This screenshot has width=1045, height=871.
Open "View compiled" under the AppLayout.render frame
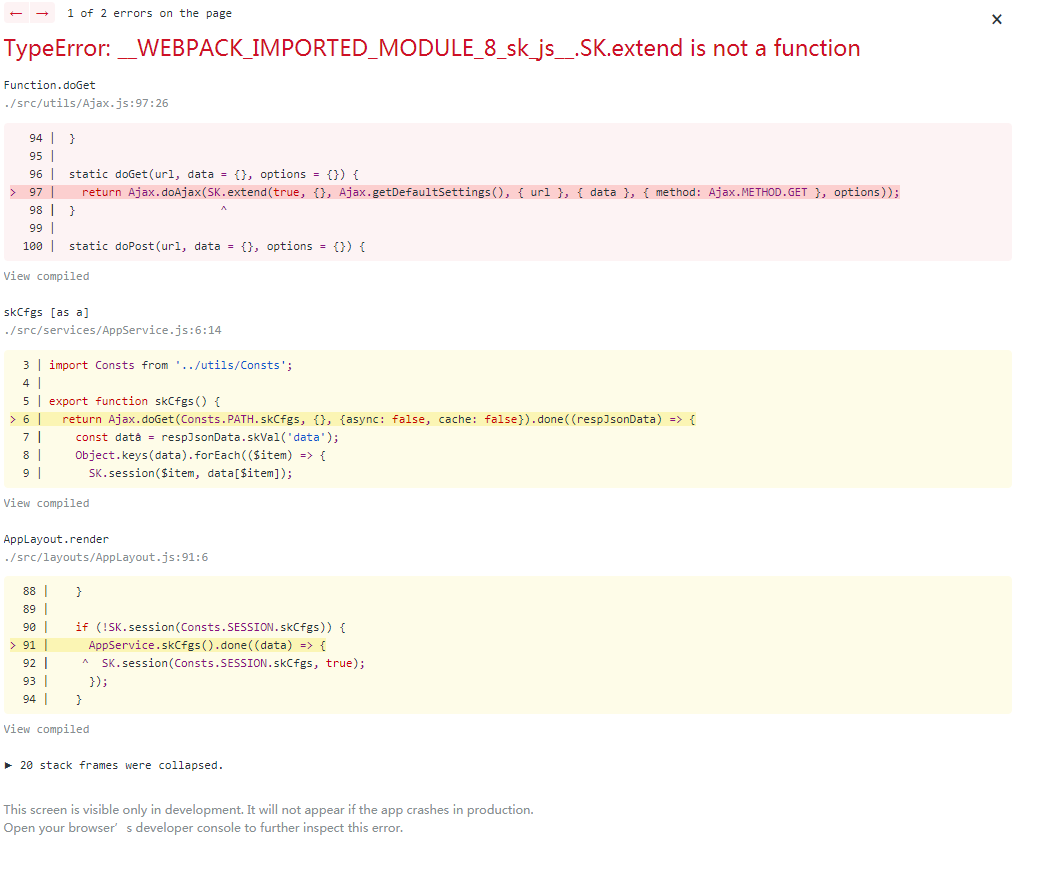(x=46, y=729)
